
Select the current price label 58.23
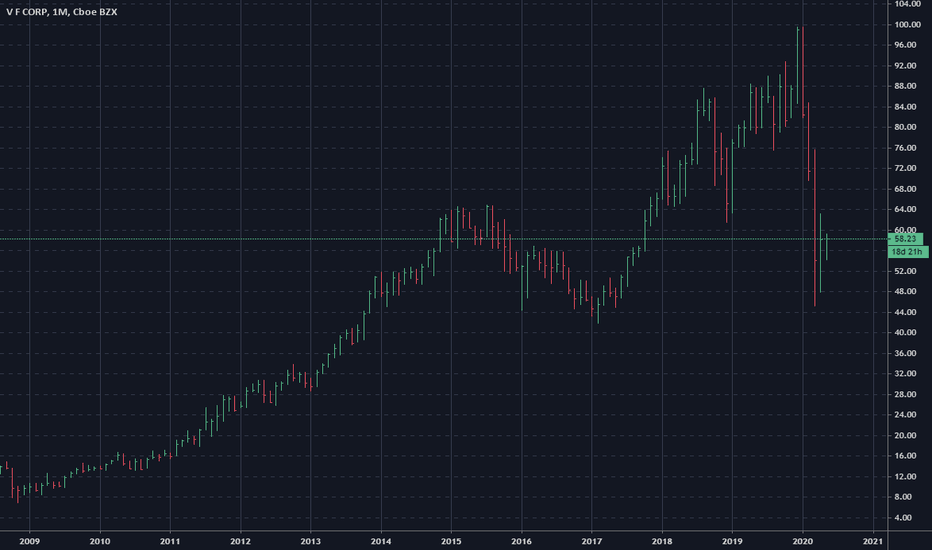[905, 239]
